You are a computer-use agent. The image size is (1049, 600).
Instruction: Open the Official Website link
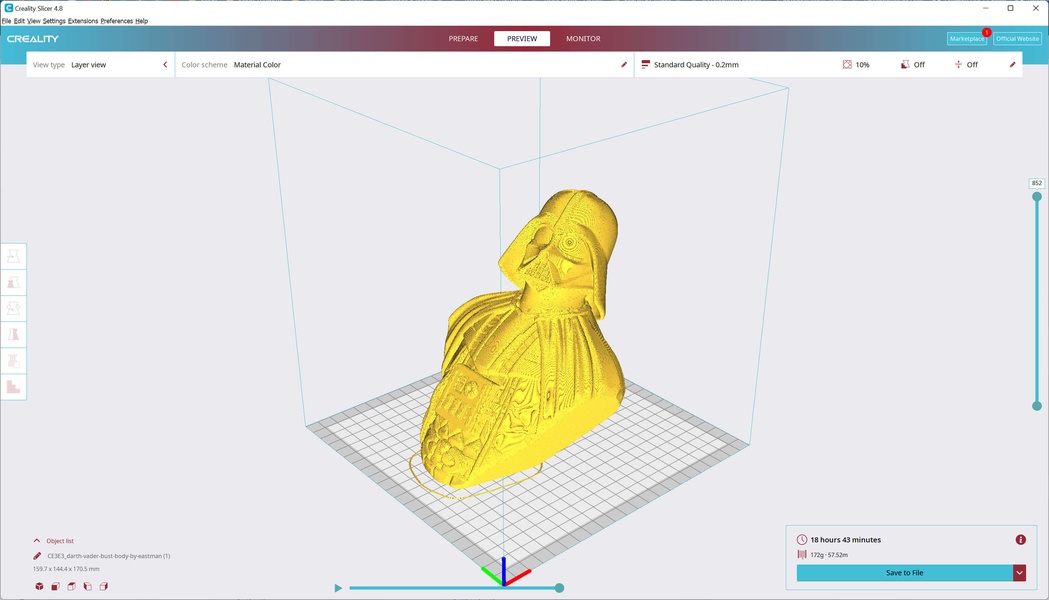pyautogui.click(x=1017, y=38)
